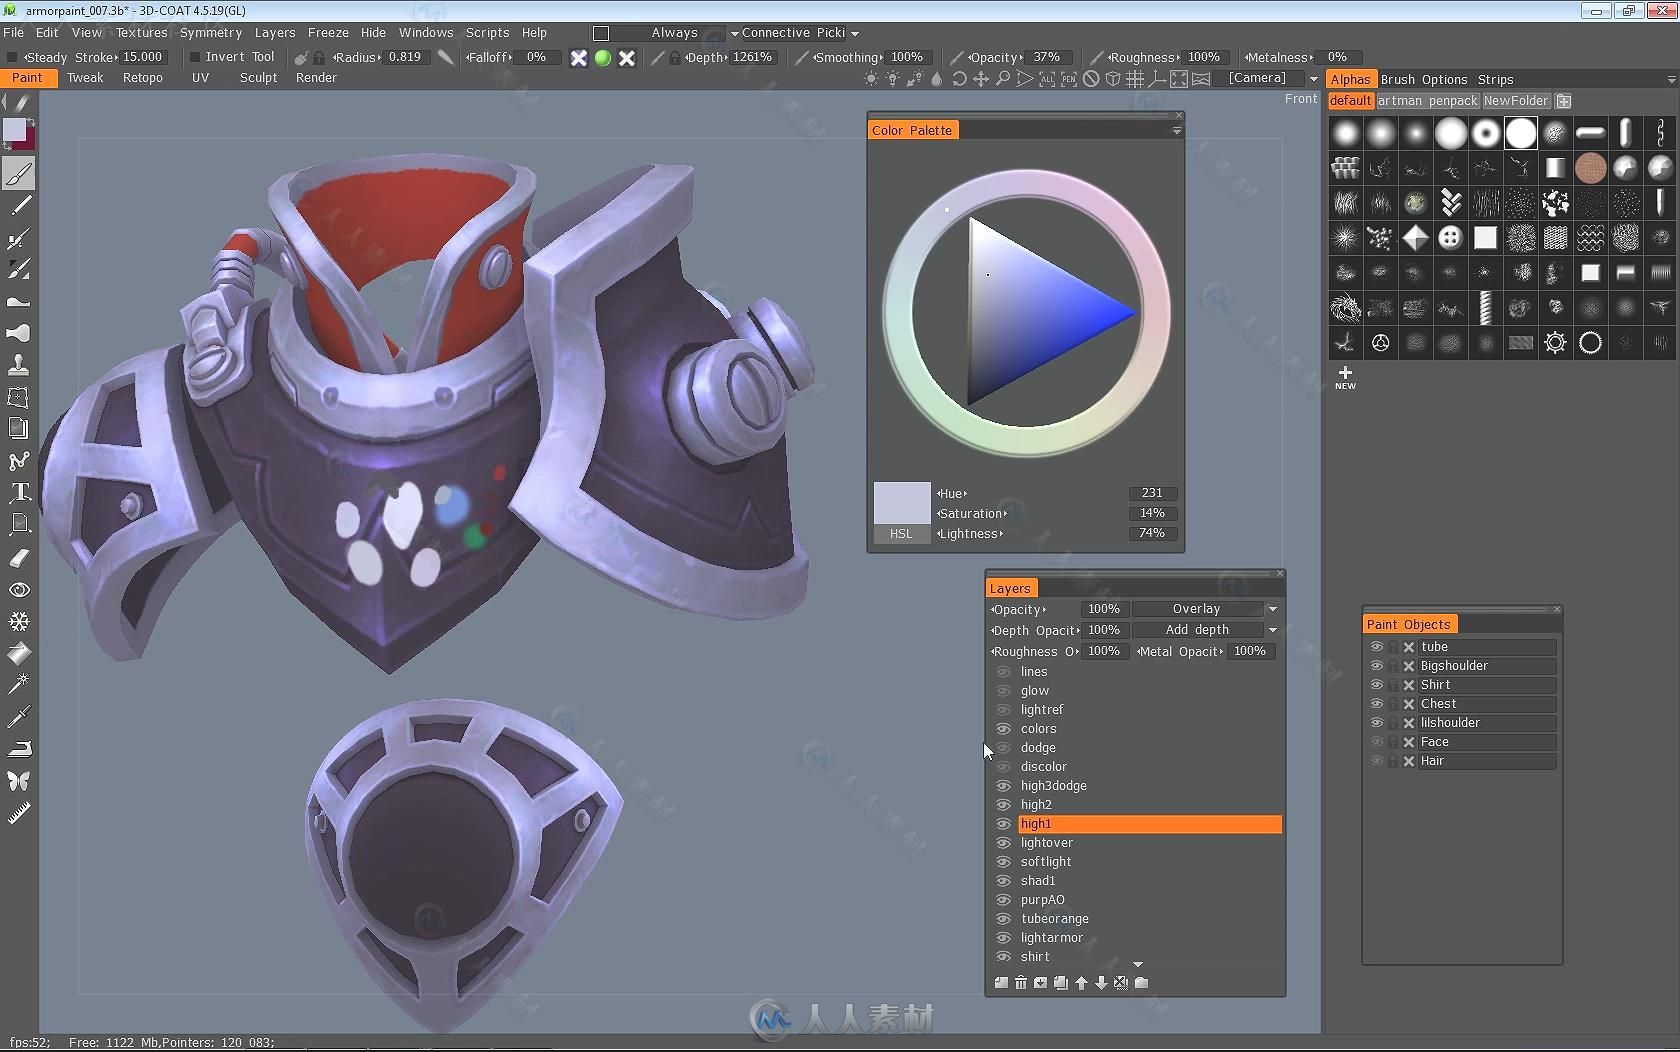The height and width of the screenshot is (1052, 1680).
Task: Expand the Alphas panel options arrow
Action: pos(1671,80)
